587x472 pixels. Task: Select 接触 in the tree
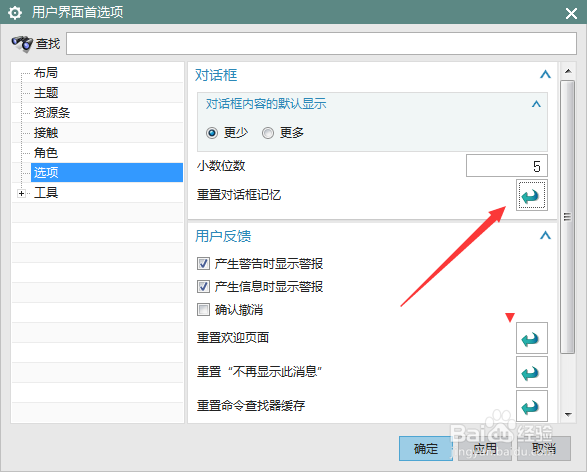point(46,133)
